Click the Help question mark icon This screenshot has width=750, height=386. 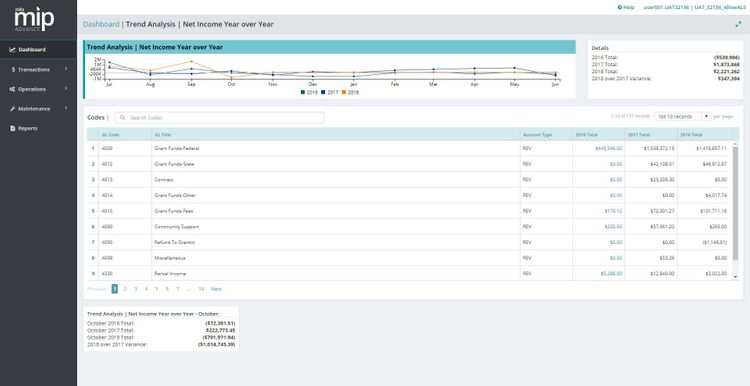(x=620, y=7)
